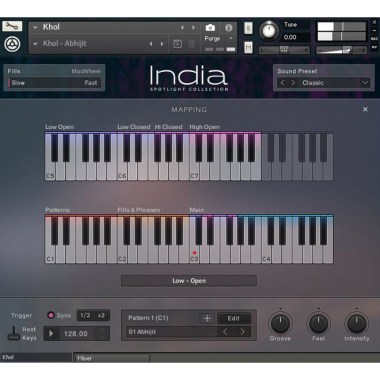Start playback with the play button
The height and width of the screenshot is (380, 380).
[x=51, y=333]
